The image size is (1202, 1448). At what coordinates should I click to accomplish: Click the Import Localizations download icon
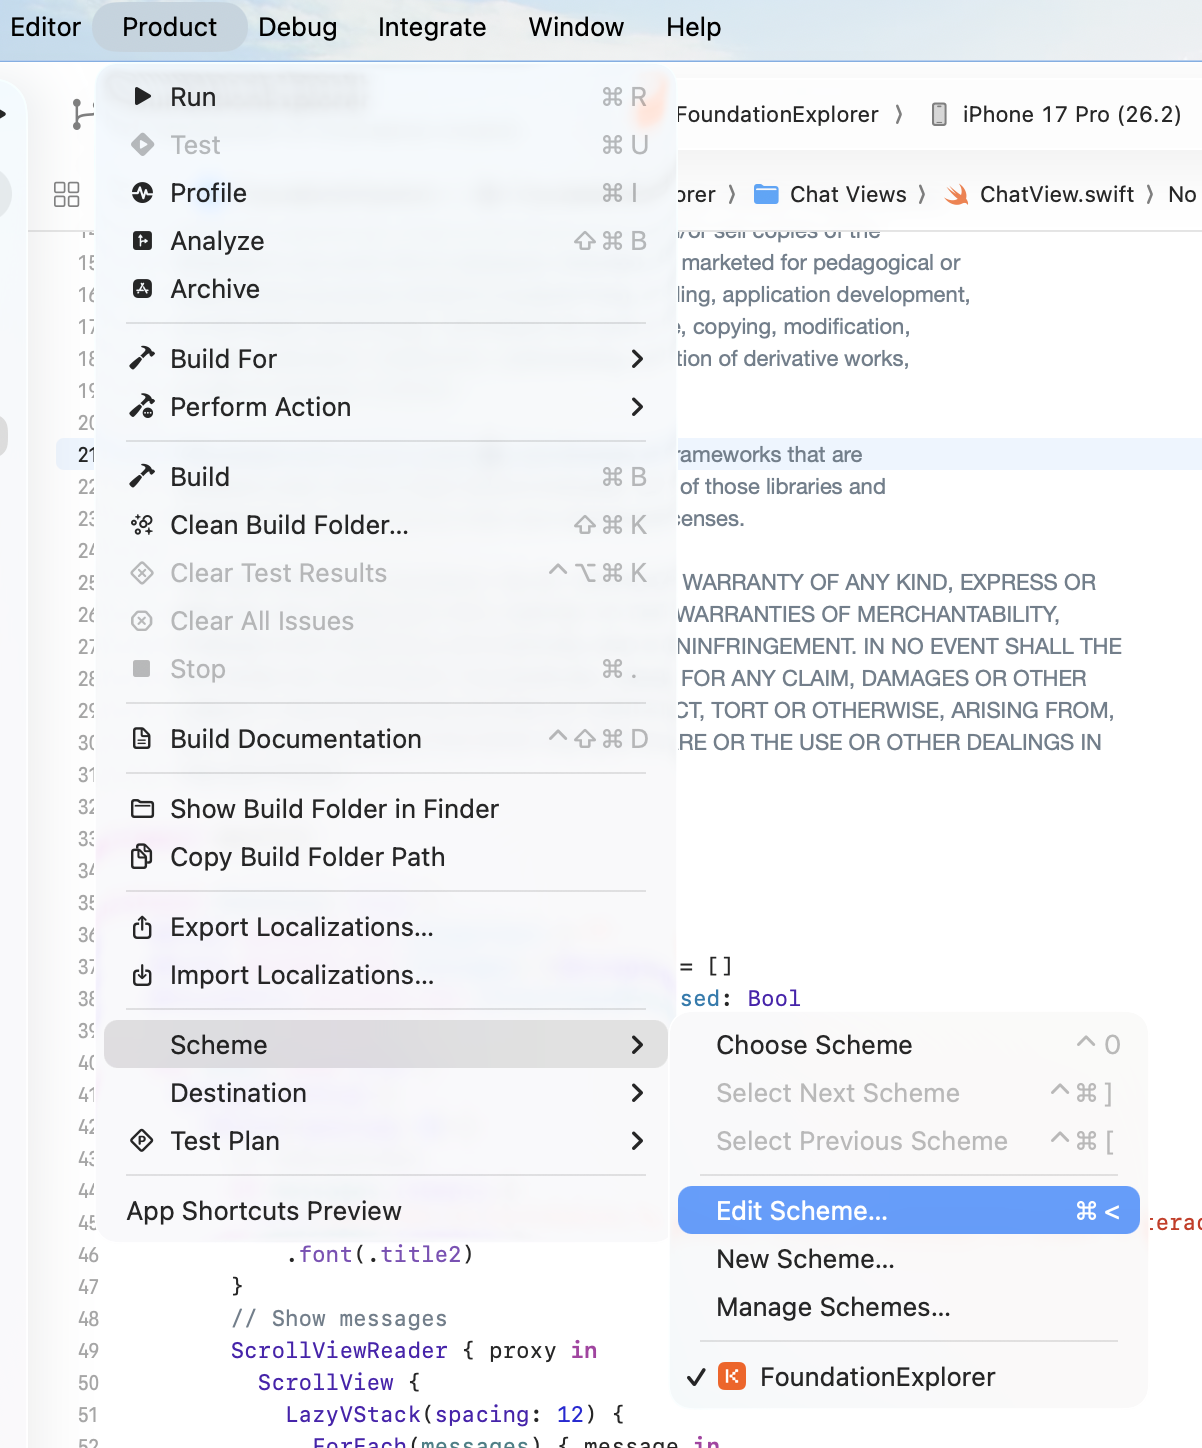[142, 975]
